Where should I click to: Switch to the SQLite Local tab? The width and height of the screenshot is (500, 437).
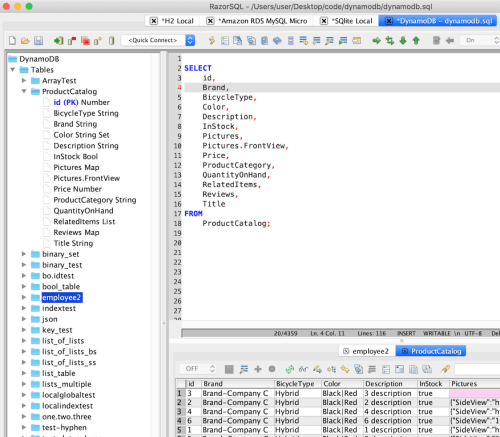point(352,21)
